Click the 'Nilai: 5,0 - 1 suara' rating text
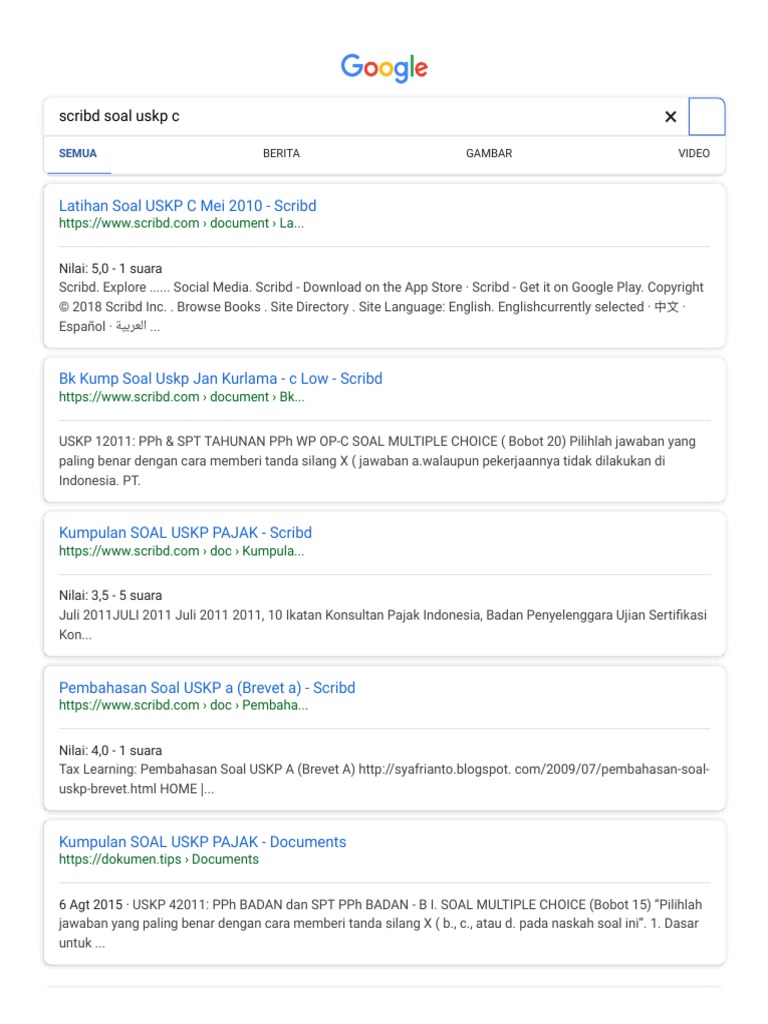Image resolution: width=768 pixels, height=1024 pixels. (x=110, y=269)
